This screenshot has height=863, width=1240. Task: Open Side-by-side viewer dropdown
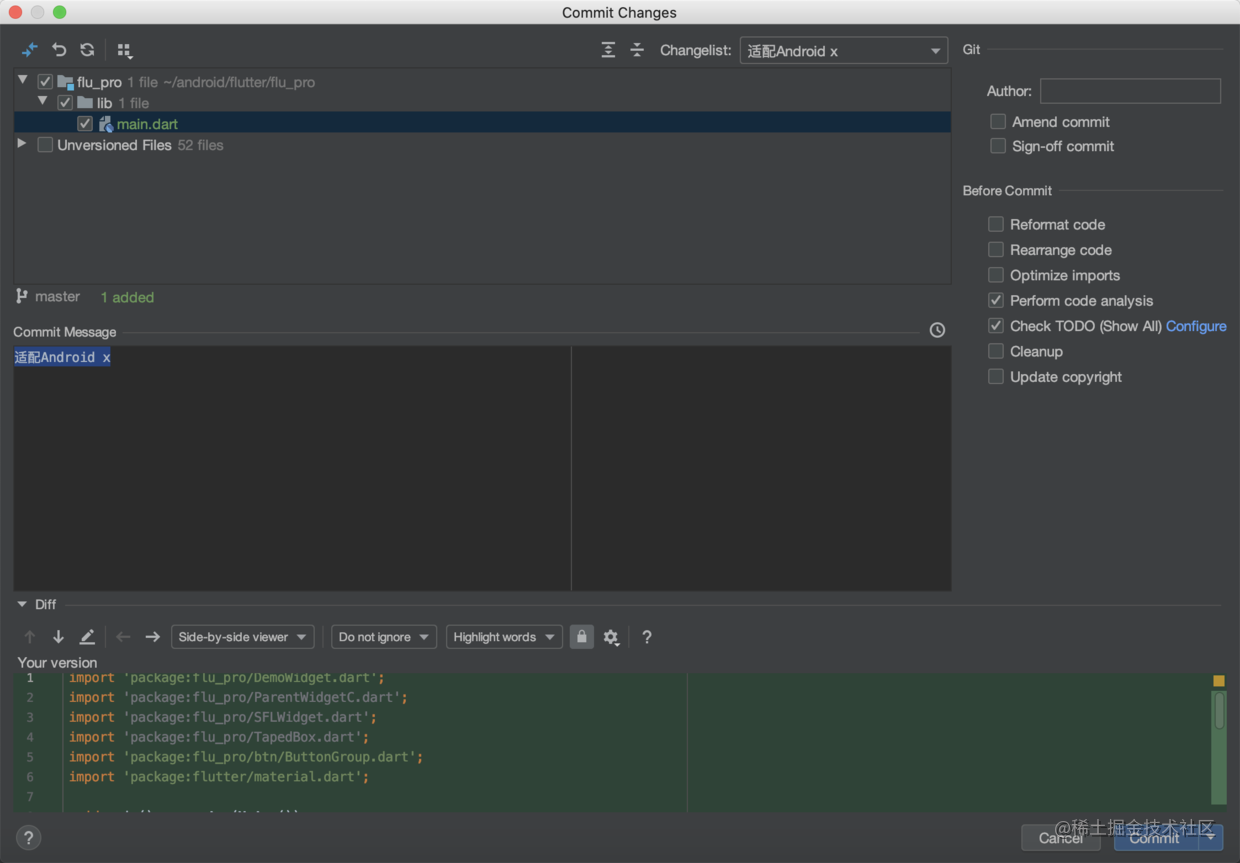pyautogui.click(x=243, y=637)
